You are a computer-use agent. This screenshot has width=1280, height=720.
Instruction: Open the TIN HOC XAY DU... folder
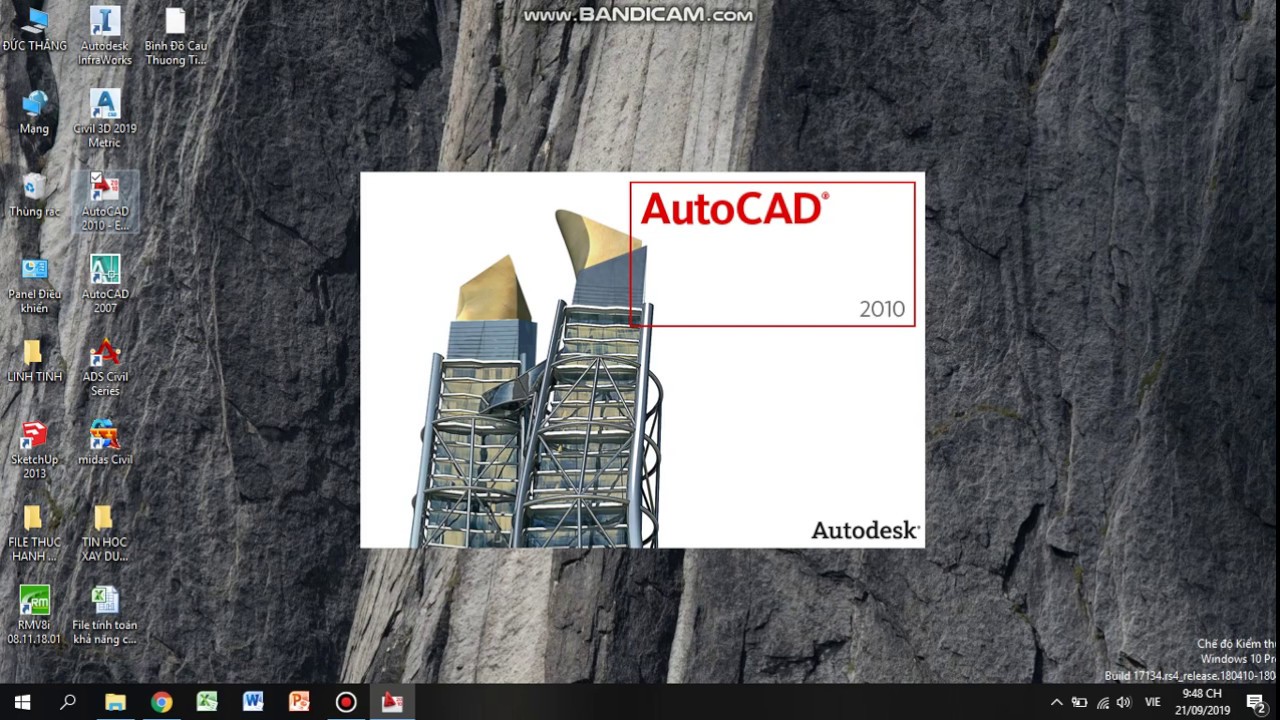[105, 534]
